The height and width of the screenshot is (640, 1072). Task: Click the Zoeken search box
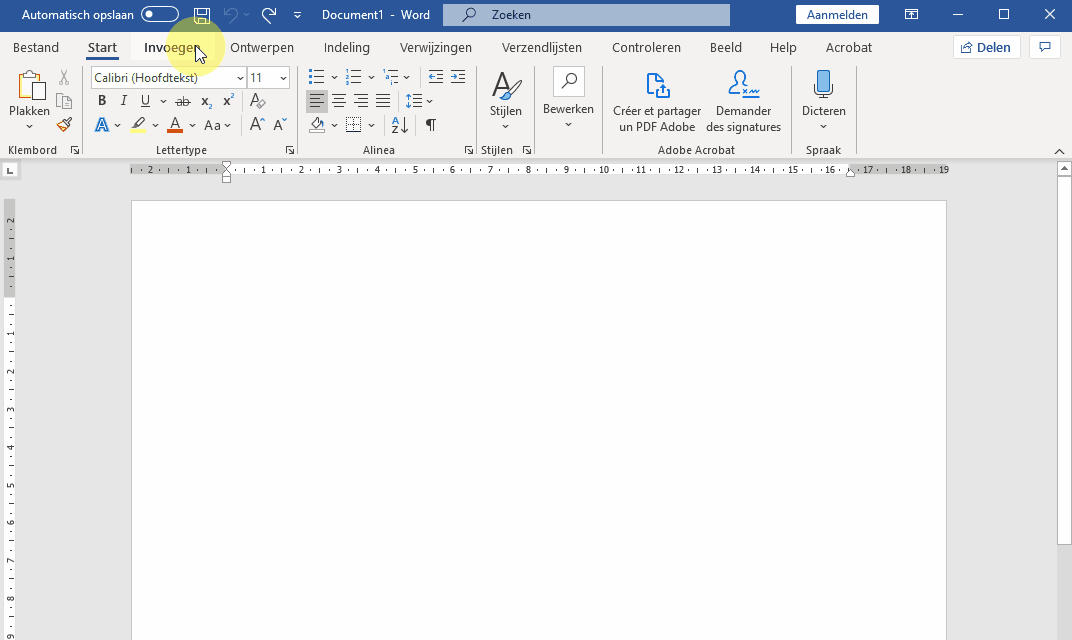tap(586, 14)
